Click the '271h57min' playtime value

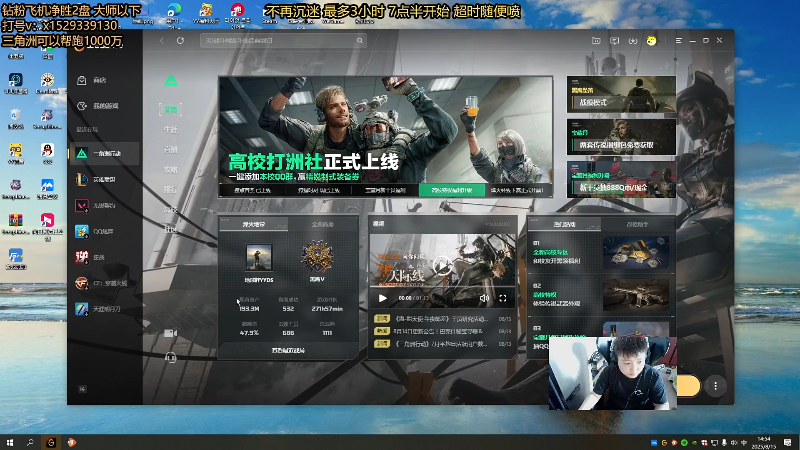(x=327, y=309)
